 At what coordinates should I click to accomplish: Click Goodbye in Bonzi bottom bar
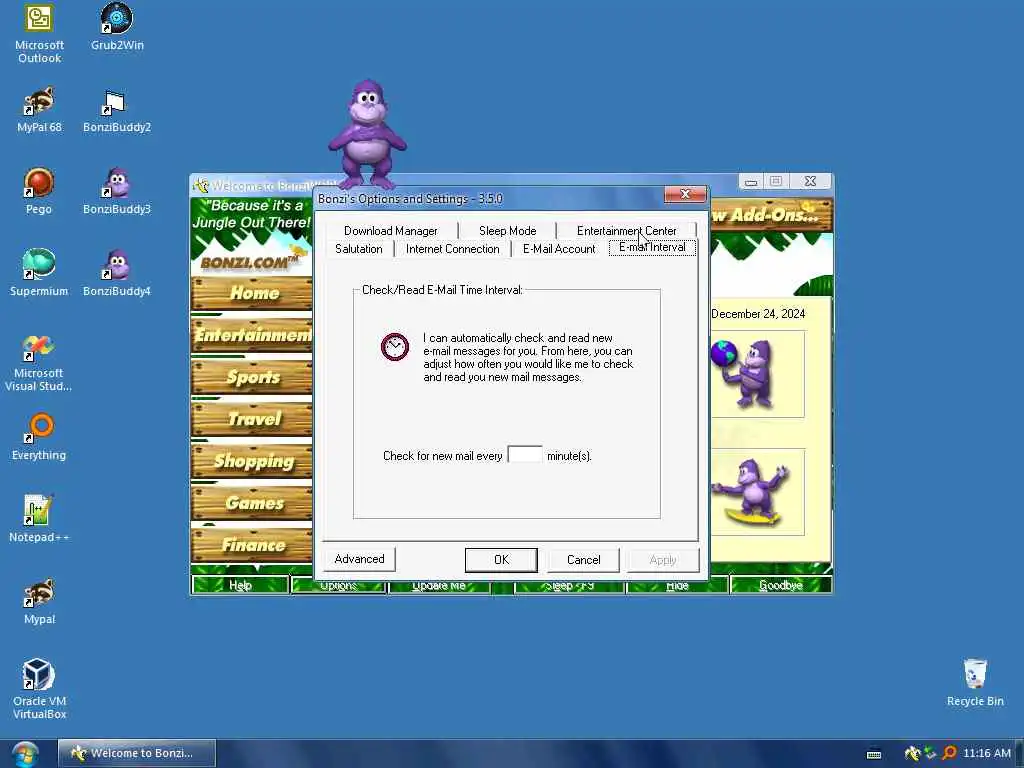781,585
